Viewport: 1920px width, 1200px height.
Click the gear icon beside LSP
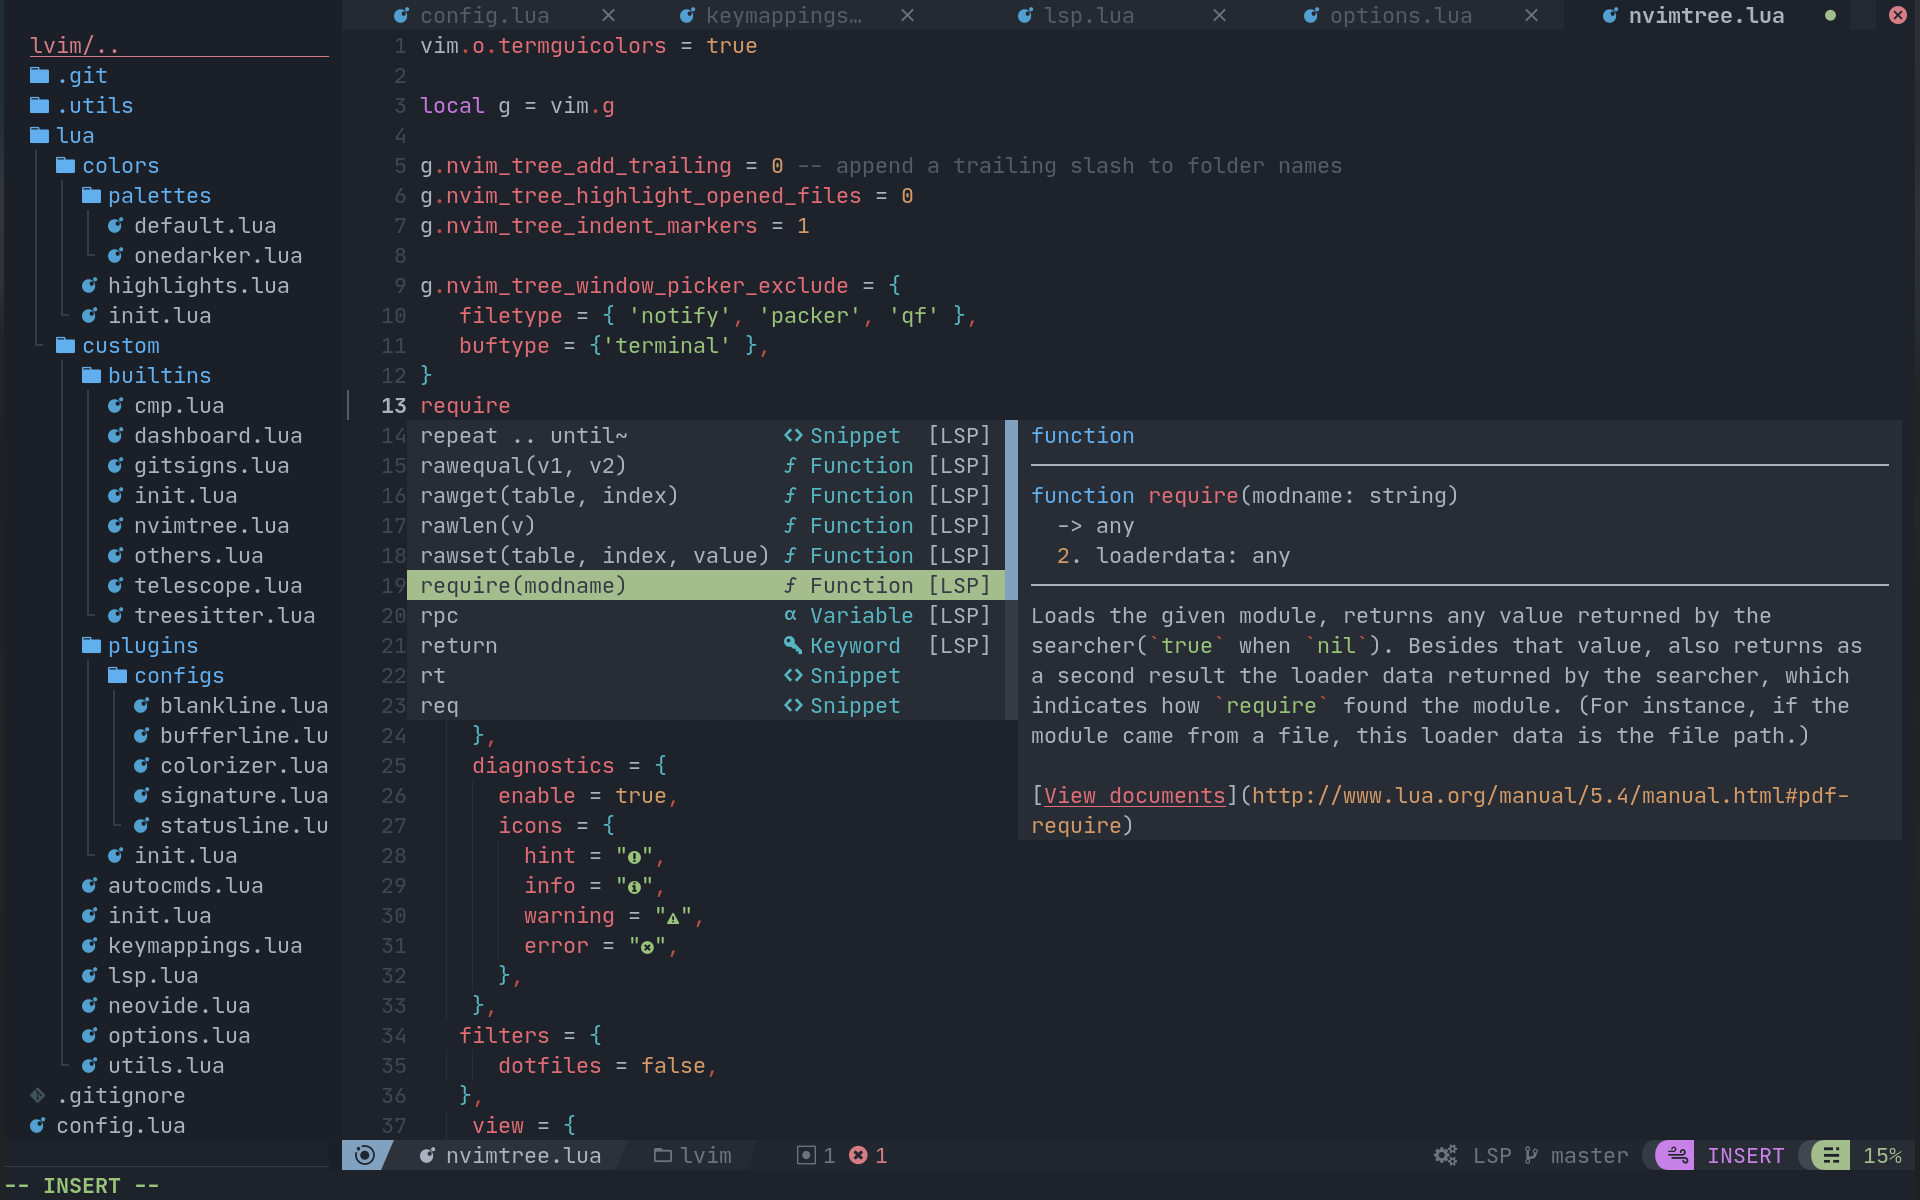1445,1156
